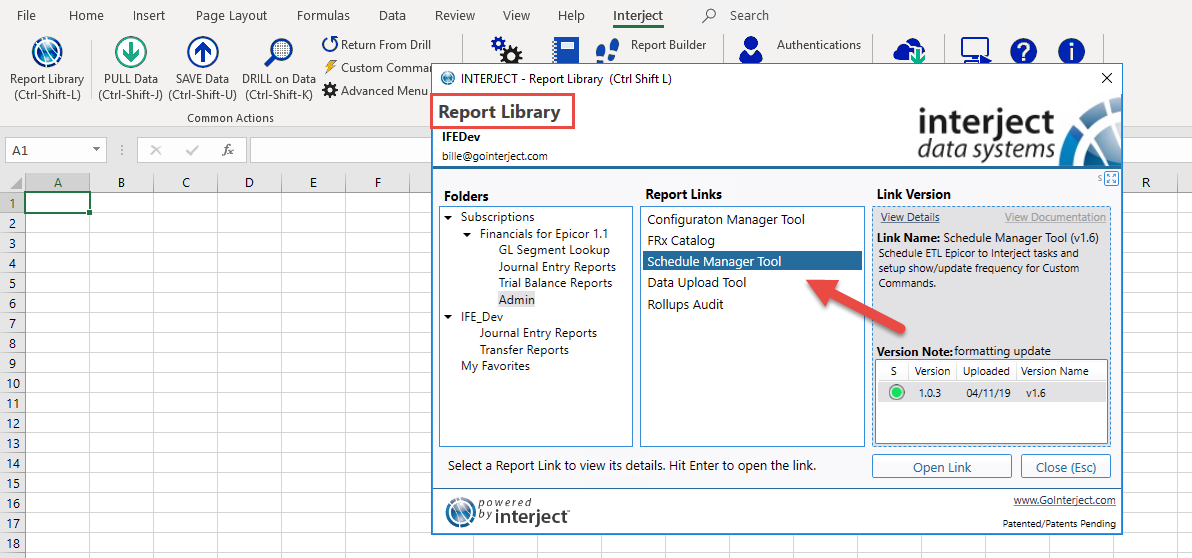Select the FRx Catalog report link
1192x558 pixels.
coord(681,241)
